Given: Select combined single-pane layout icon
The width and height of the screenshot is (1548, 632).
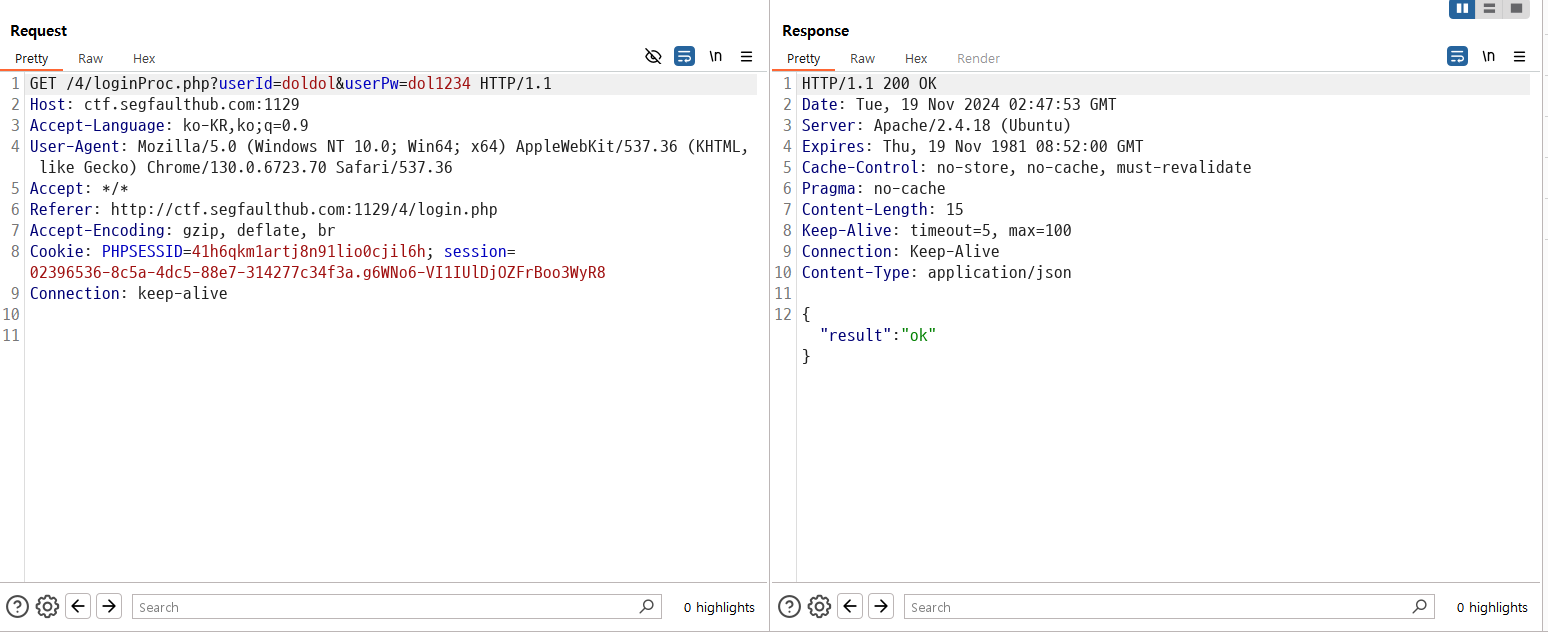Looking at the screenshot, I should pyautogui.click(x=1516, y=8).
